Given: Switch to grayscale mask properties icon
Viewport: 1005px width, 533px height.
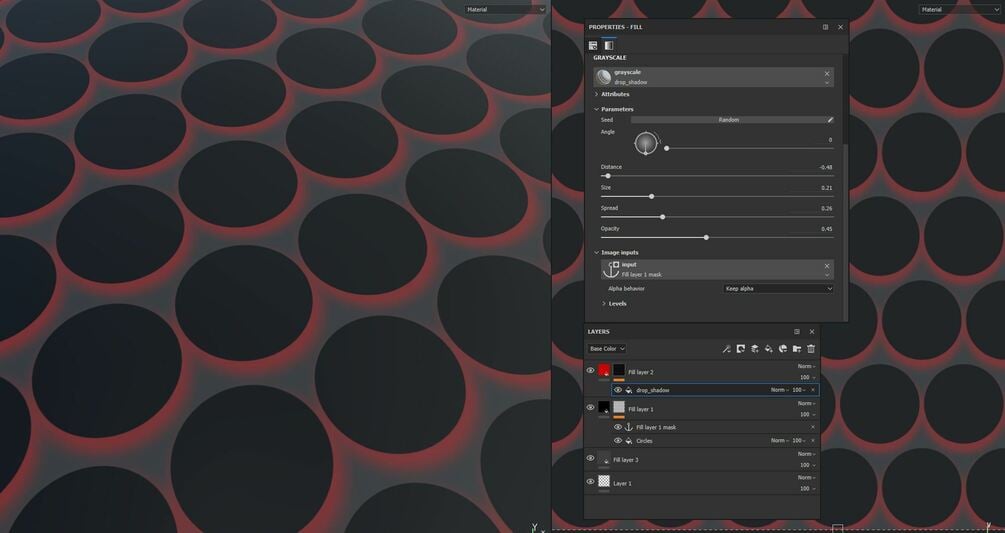Looking at the screenshot, I should pyautogui.click(x=608, y=45).
